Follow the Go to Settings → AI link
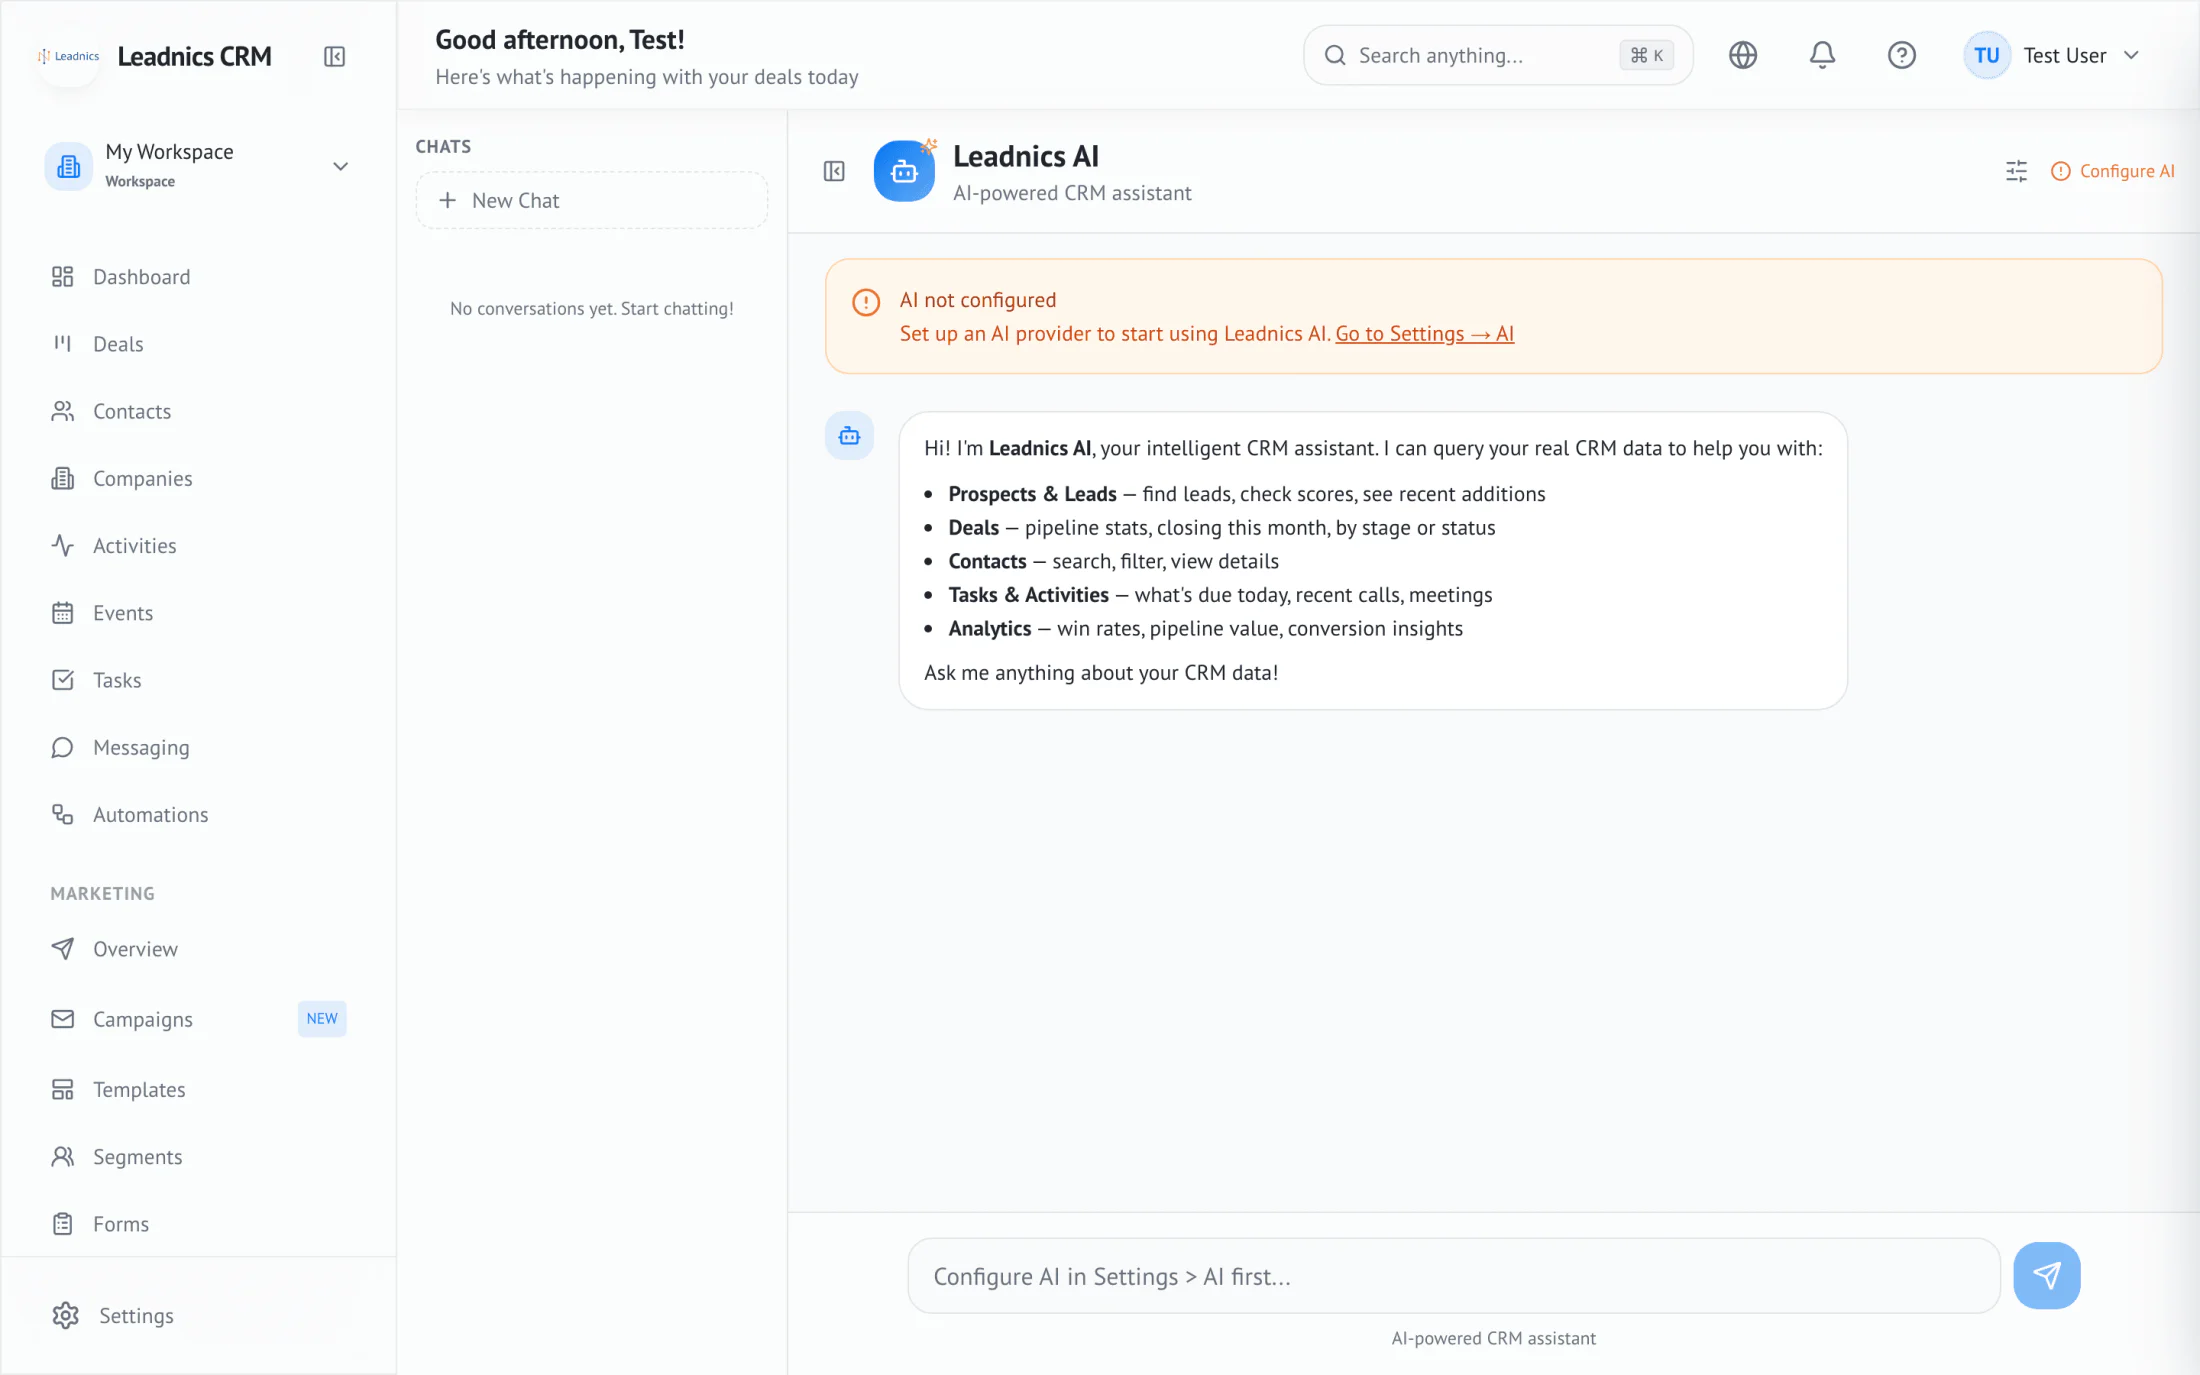Viewport: 2200px width, 1375px height. point(1424,334)
